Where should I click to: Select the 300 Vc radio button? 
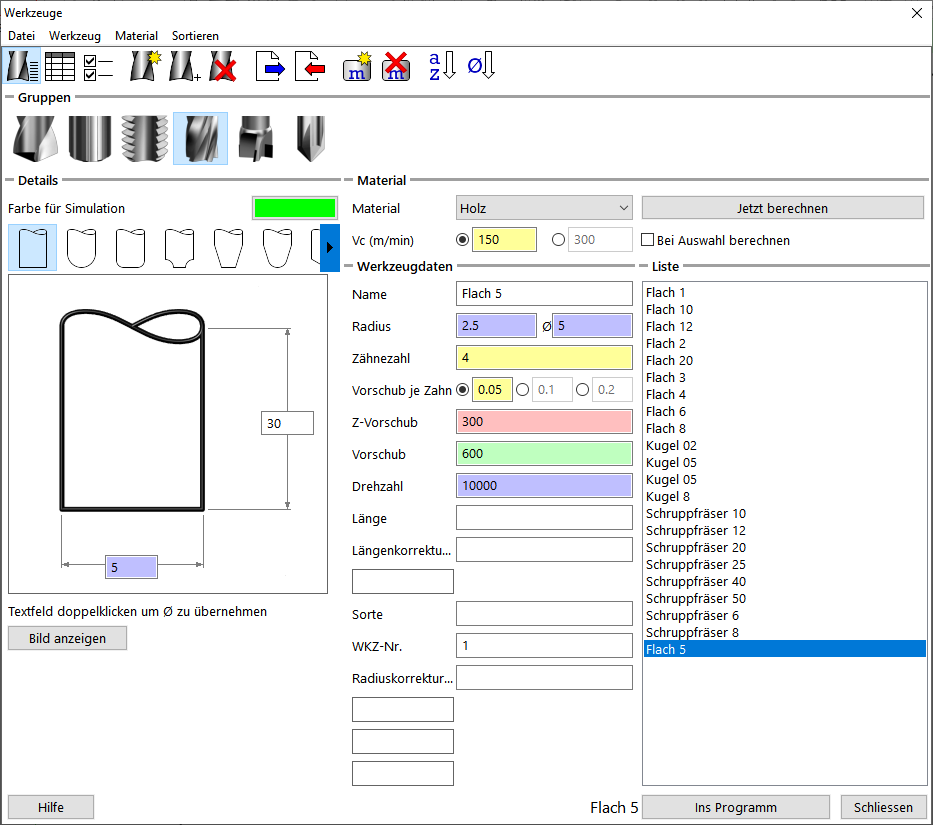(x=558, y=240)
